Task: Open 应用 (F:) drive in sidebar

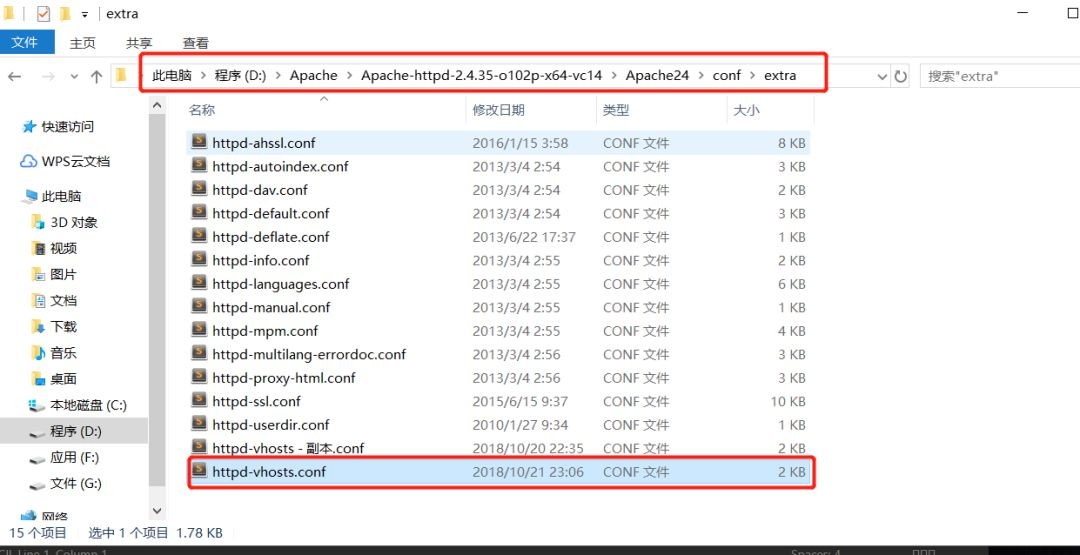Action: [x=74, y=458]
